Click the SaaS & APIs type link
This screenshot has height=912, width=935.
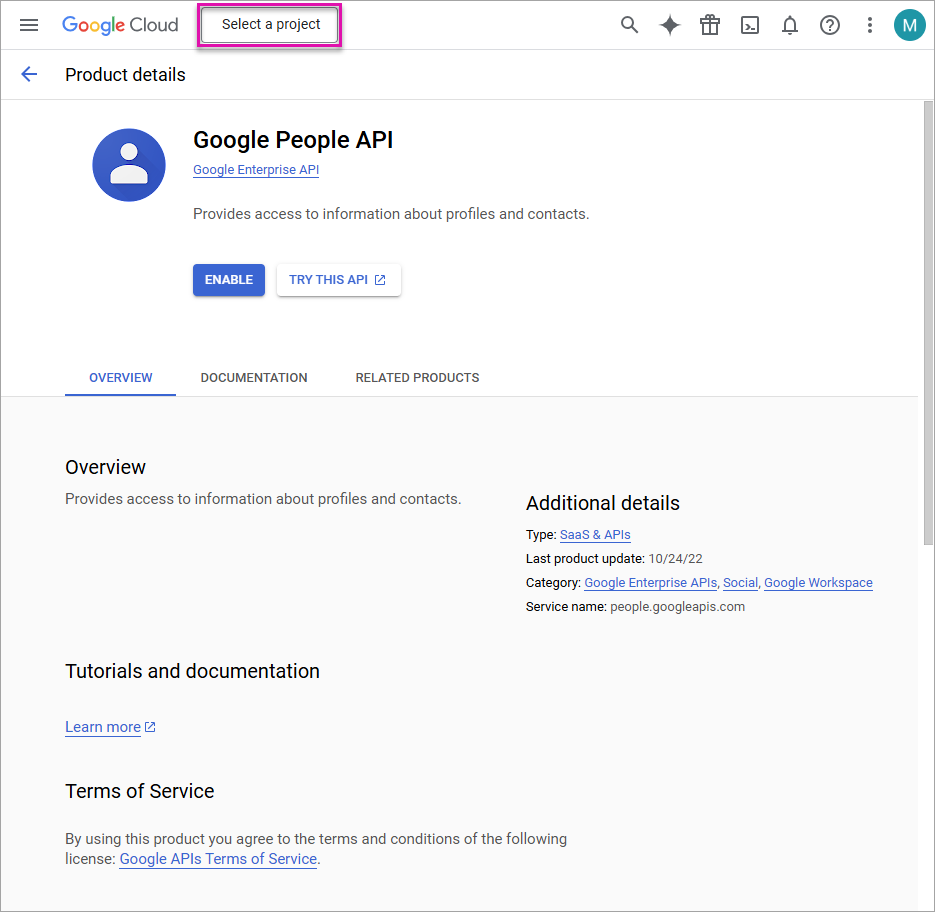pyautogui.click(x=595, y=534)
